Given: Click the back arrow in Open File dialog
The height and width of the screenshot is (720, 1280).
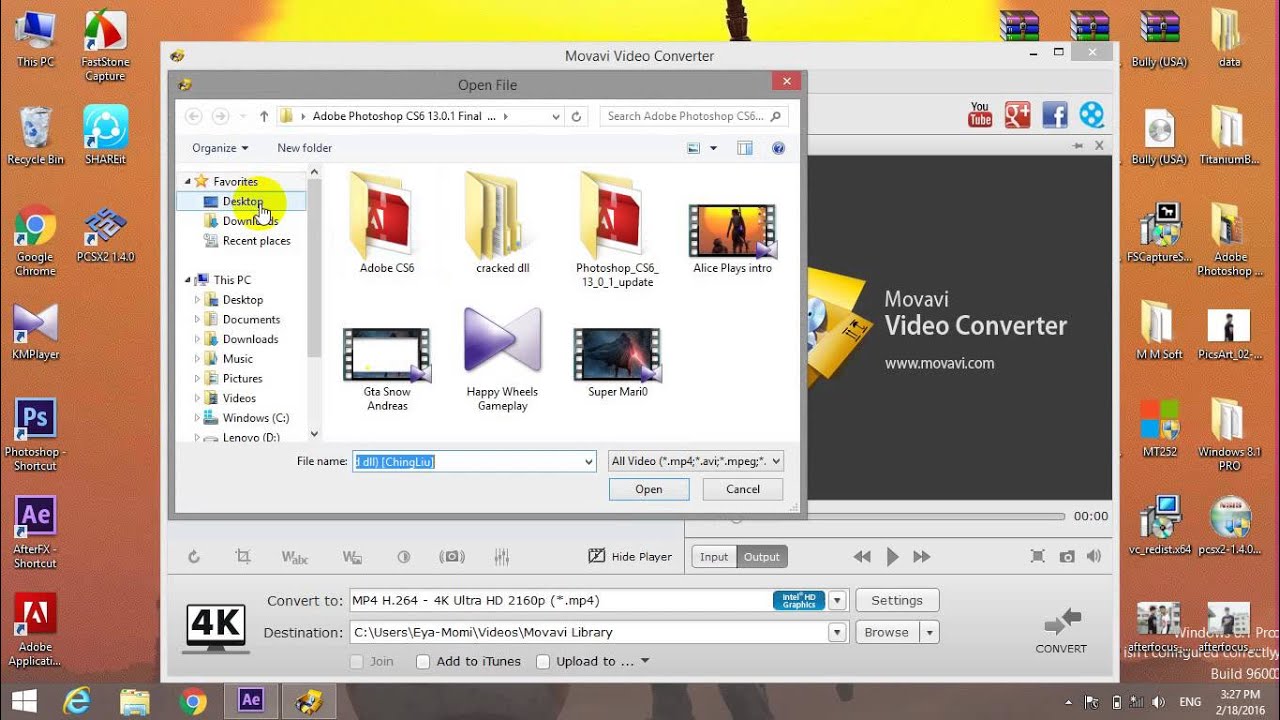Looking at the screenshot, I should coord(194,116).
